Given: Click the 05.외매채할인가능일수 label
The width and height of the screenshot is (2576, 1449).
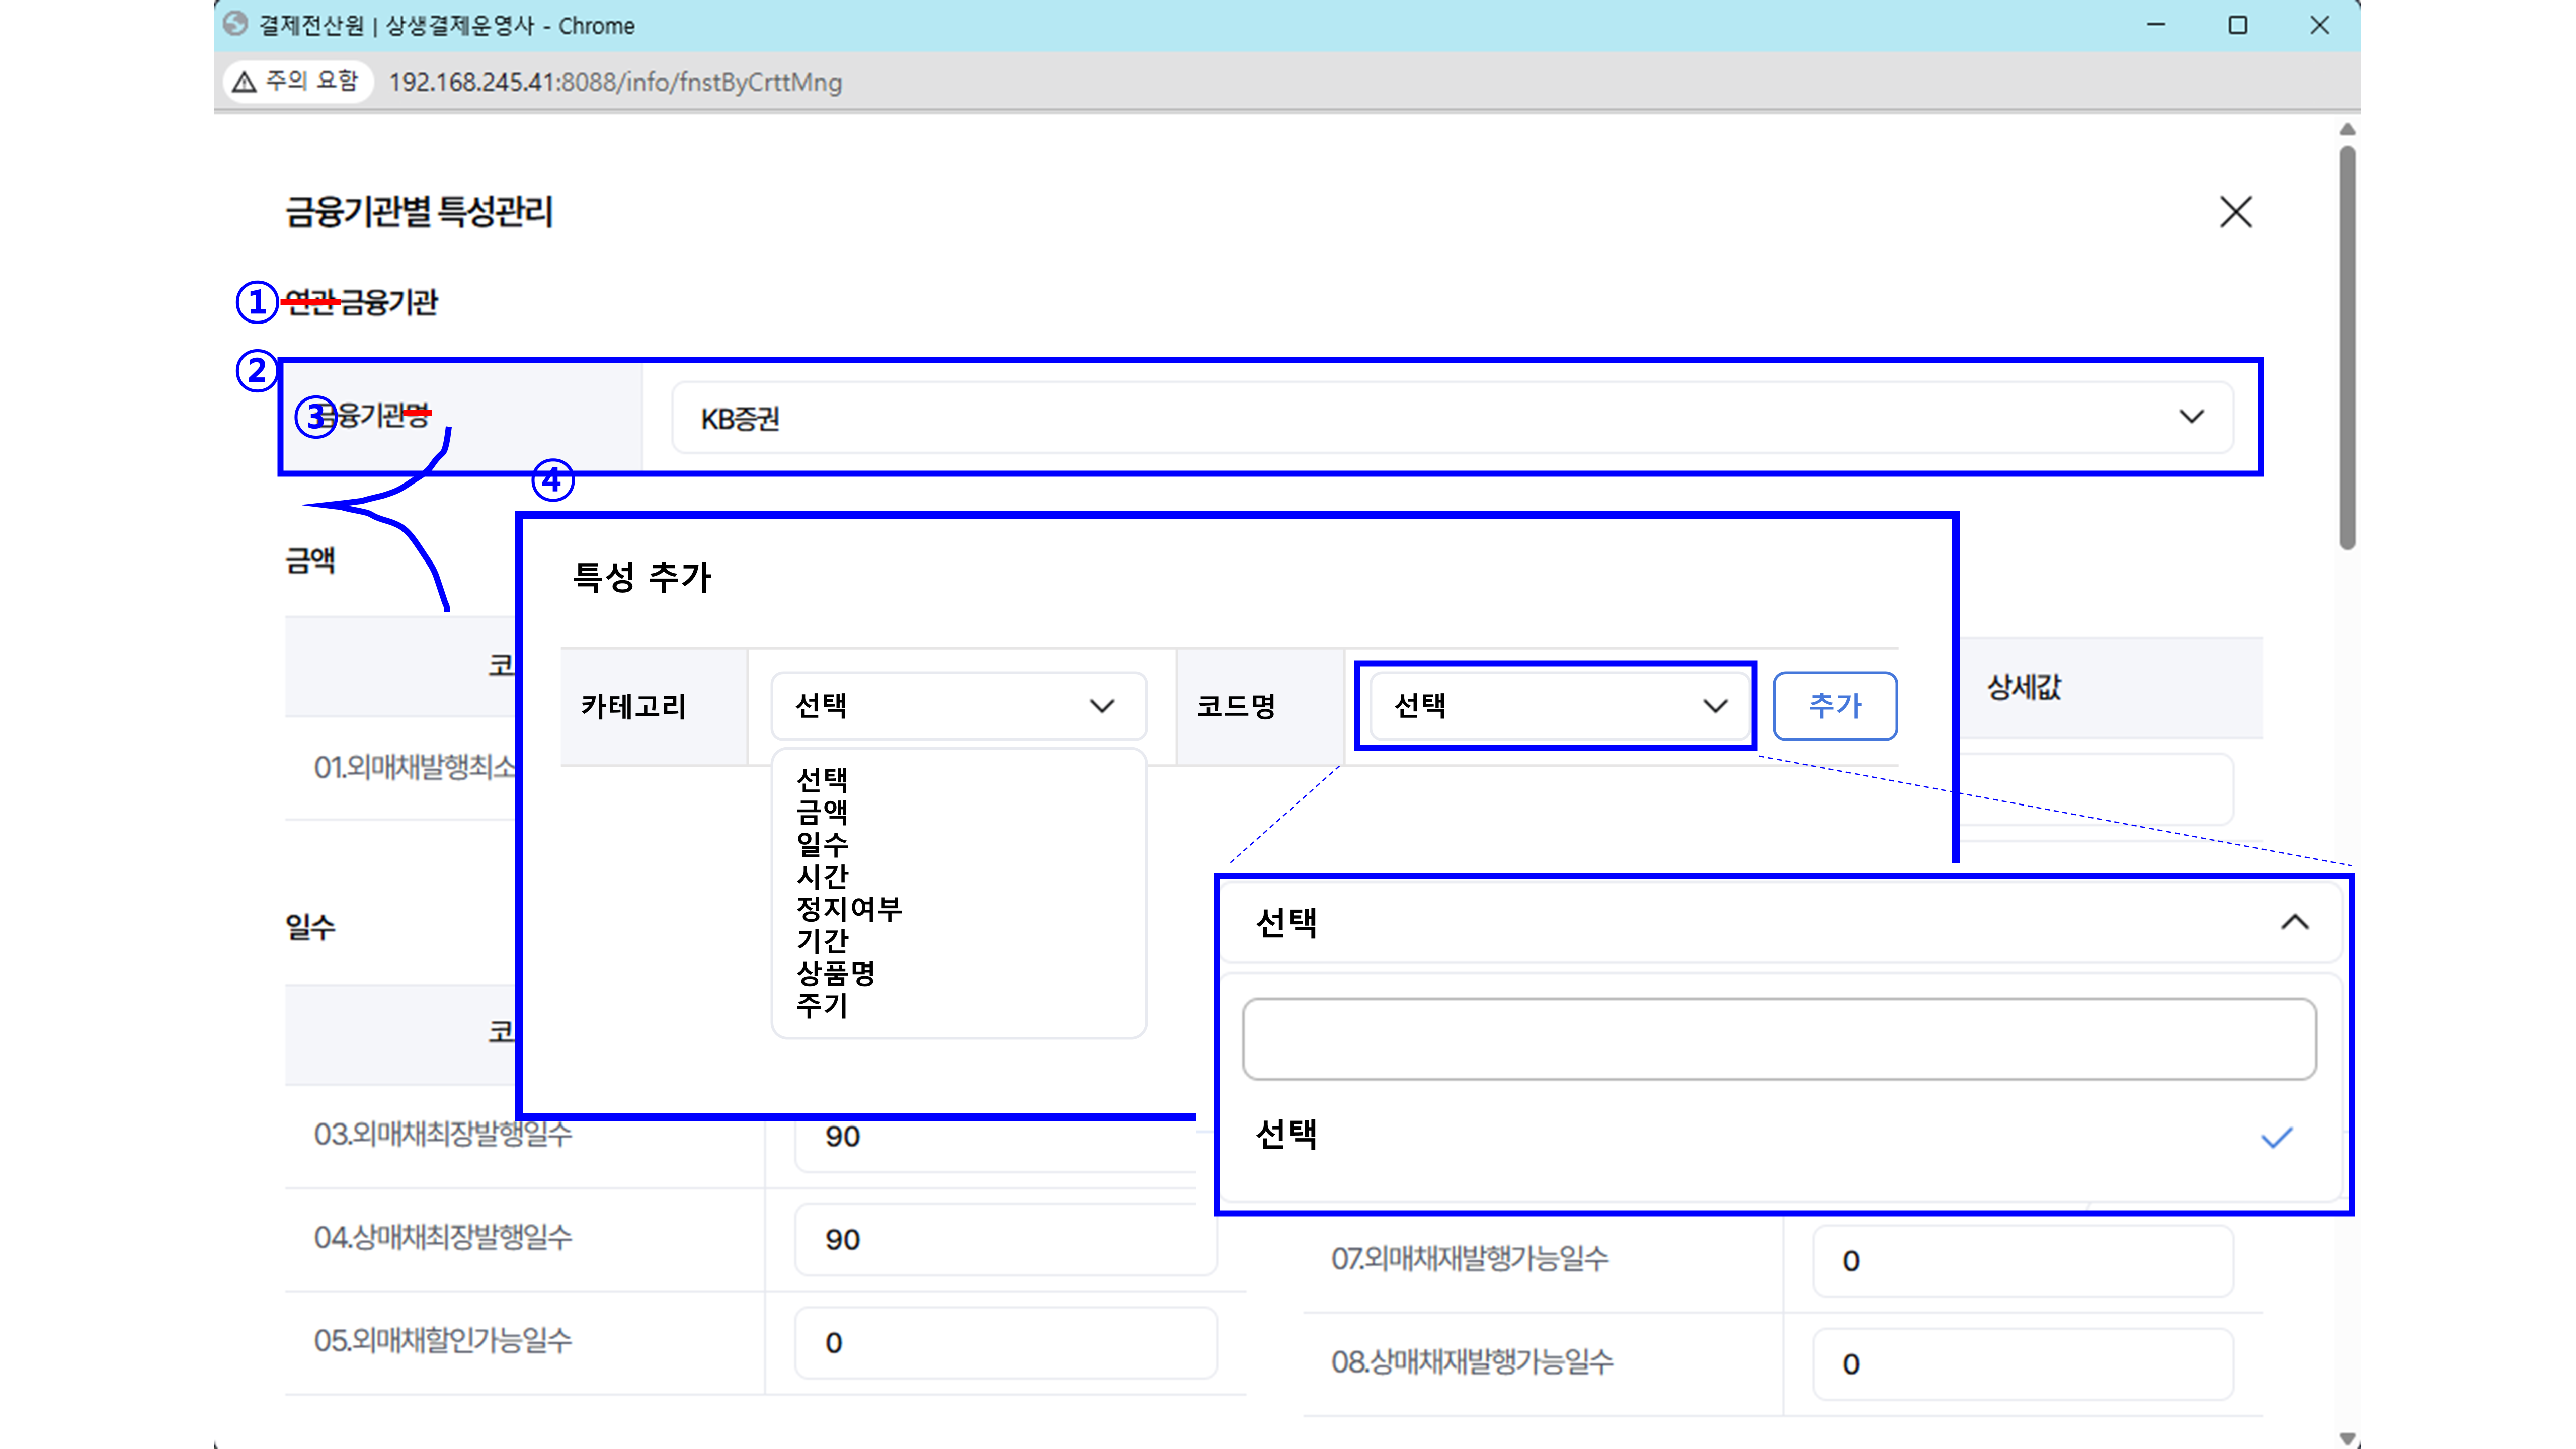Looking at the screenshot, I should 443,1341.
